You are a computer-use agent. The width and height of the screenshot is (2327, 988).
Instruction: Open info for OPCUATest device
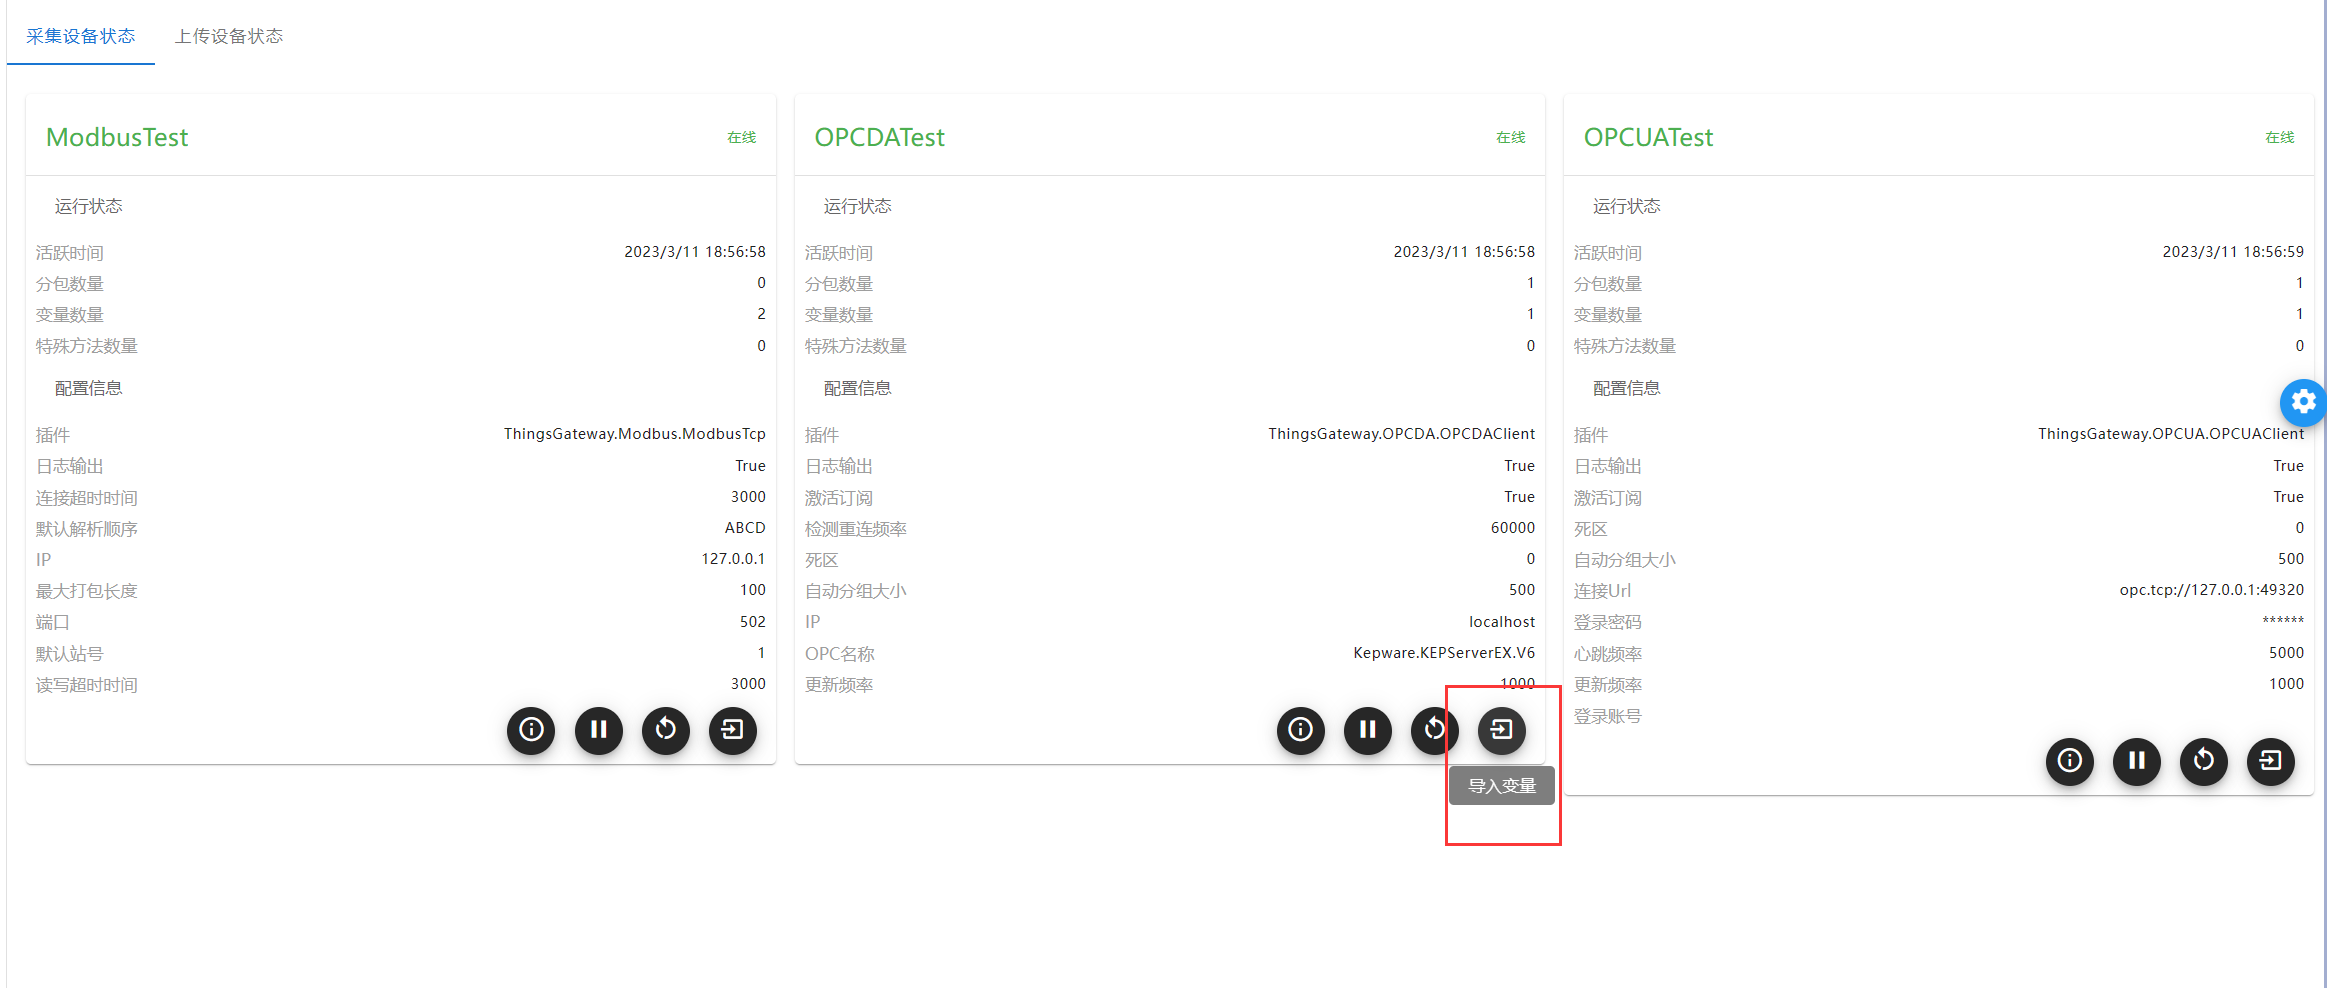tap(2069, 761)
